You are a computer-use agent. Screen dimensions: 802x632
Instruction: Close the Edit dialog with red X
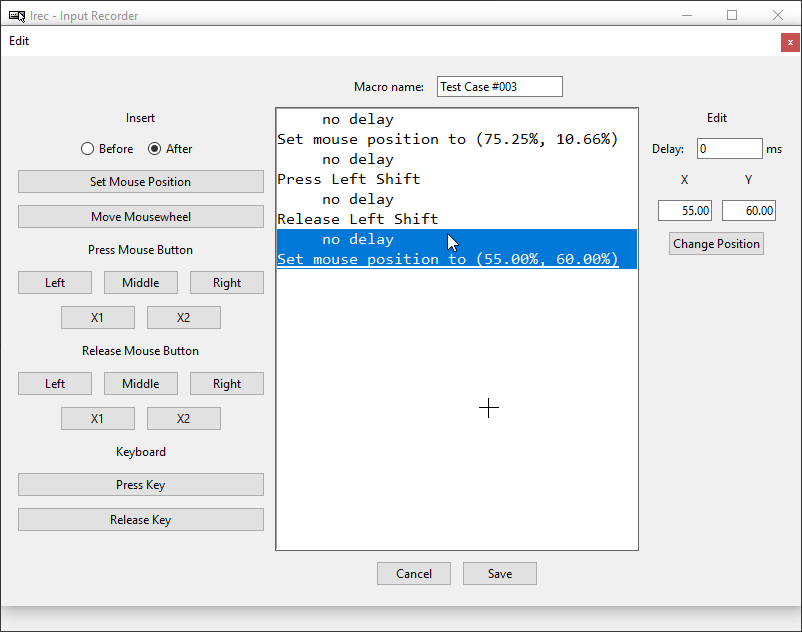coord(790,42)
